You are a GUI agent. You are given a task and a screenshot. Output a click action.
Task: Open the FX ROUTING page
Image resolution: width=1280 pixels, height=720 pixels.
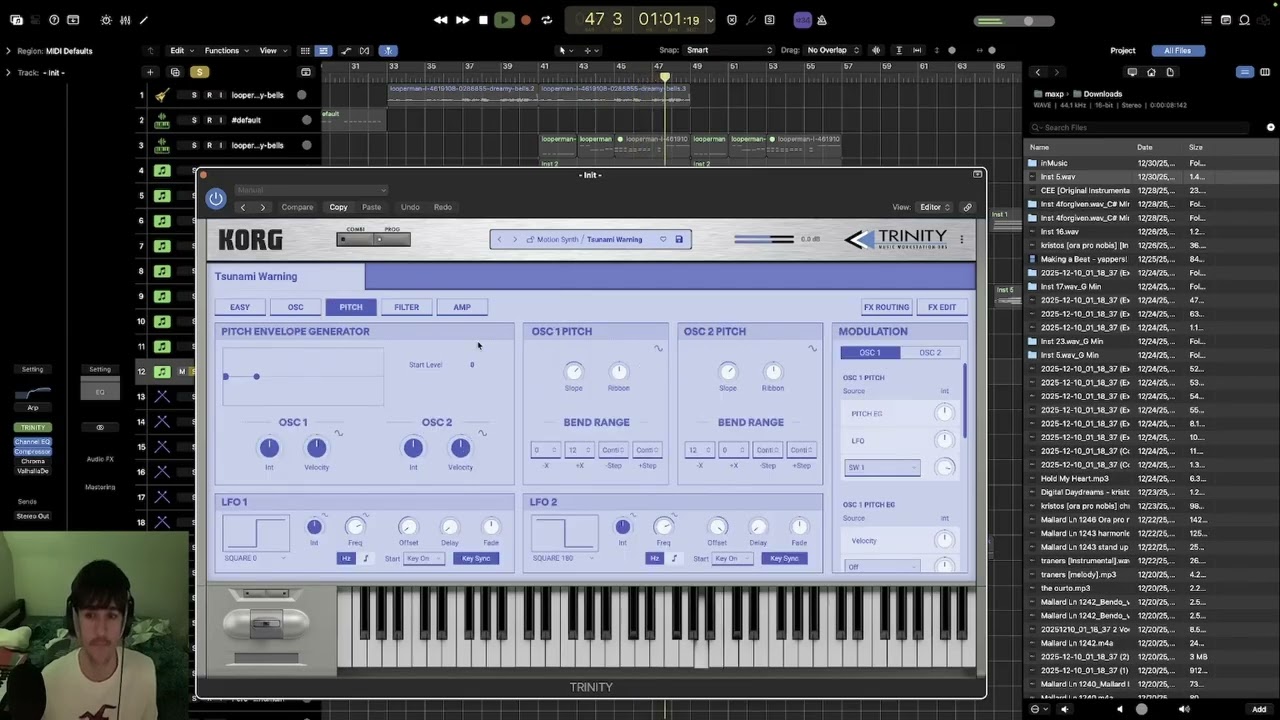(x=886, y=307)
